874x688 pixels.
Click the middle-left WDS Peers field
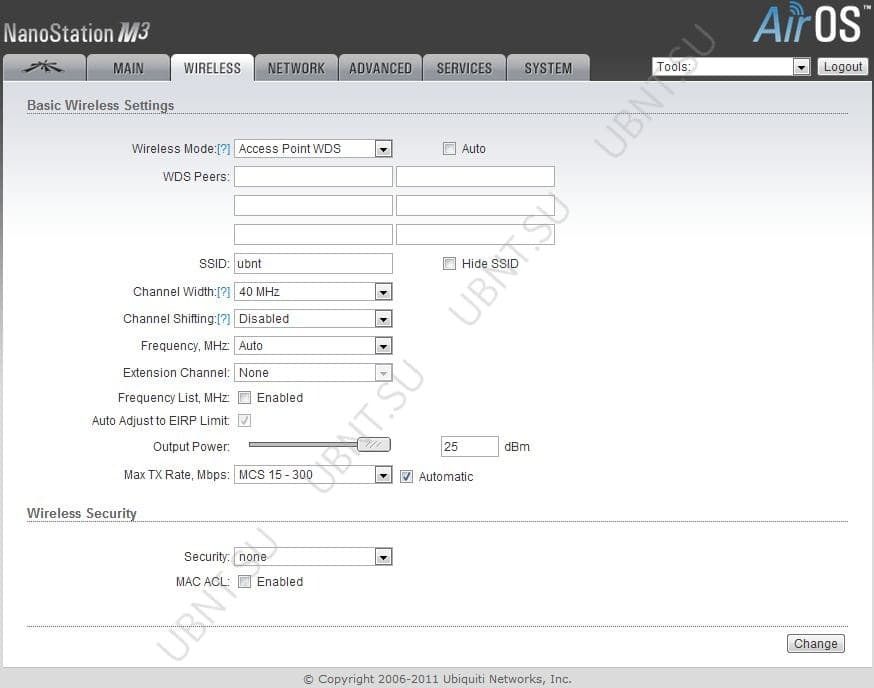(x=313, y=205)
